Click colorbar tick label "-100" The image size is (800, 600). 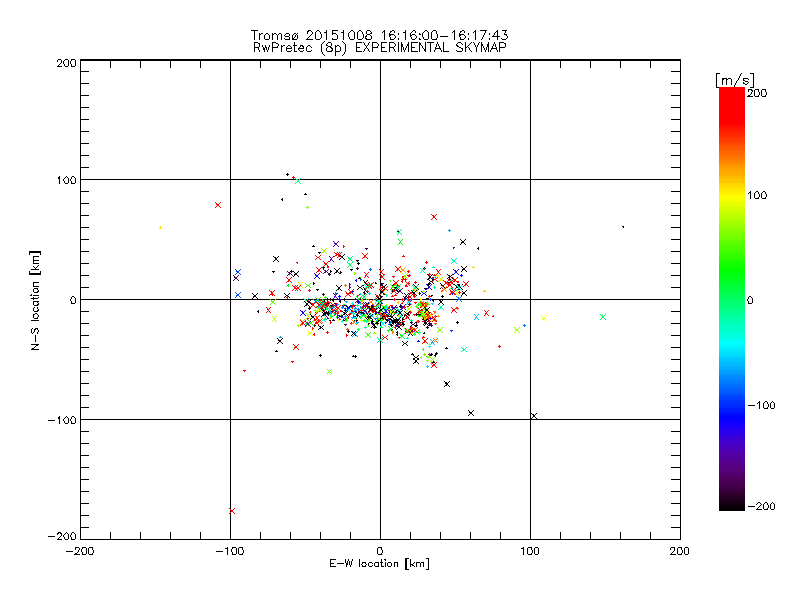761,406
